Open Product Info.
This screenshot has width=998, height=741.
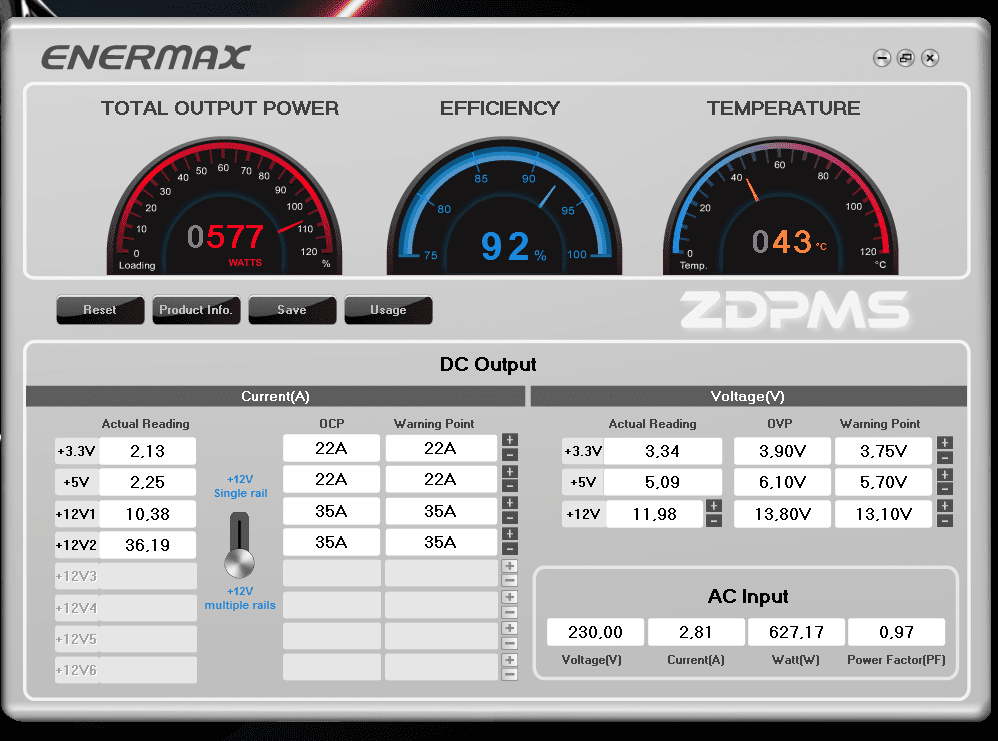196,310
